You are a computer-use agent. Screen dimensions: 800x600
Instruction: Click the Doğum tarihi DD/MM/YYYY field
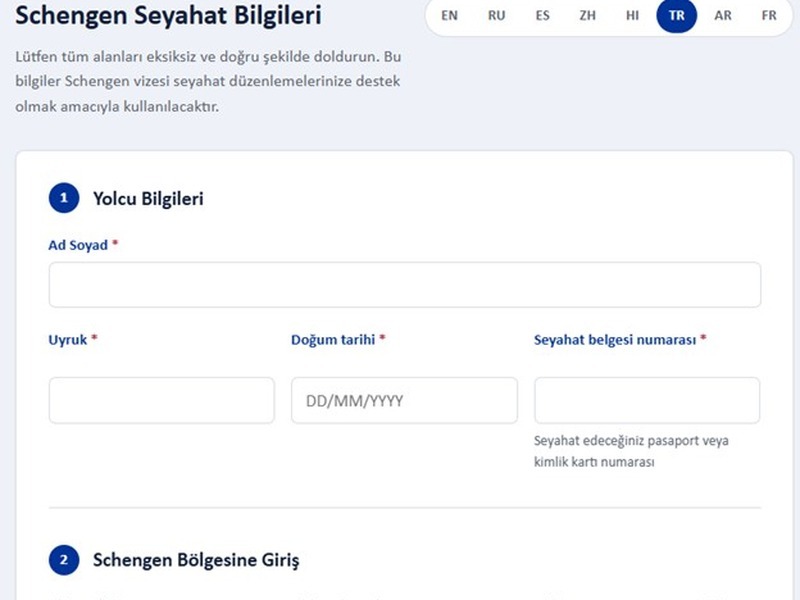[x=404, y=401]
